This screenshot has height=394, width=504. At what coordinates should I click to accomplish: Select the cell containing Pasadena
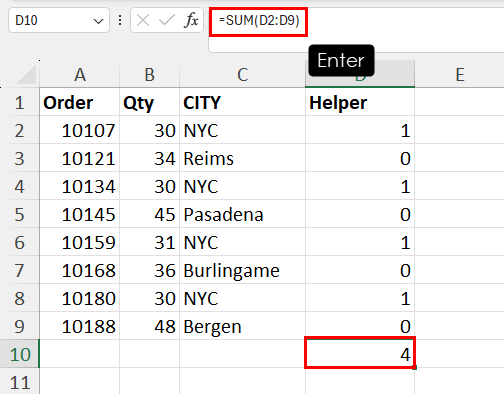point(242,214)
